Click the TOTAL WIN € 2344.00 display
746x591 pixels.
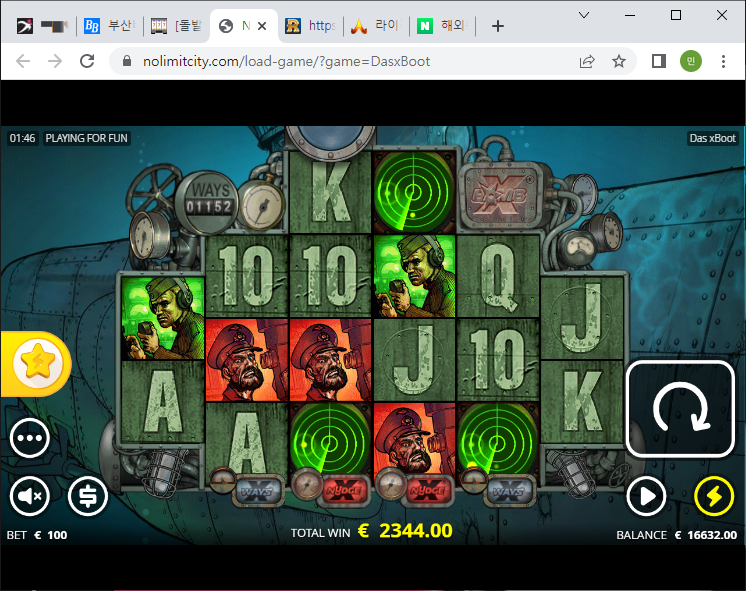372,531
